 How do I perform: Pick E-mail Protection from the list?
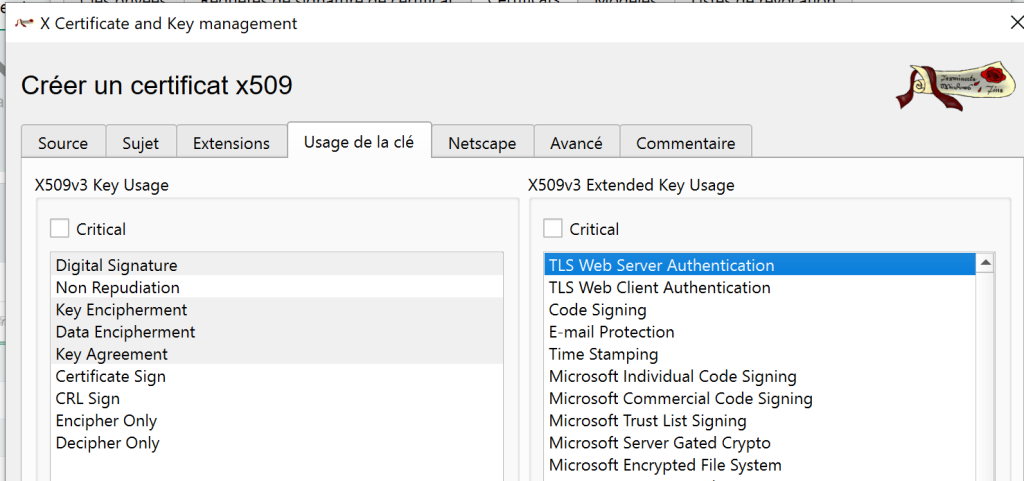[612, 332]
